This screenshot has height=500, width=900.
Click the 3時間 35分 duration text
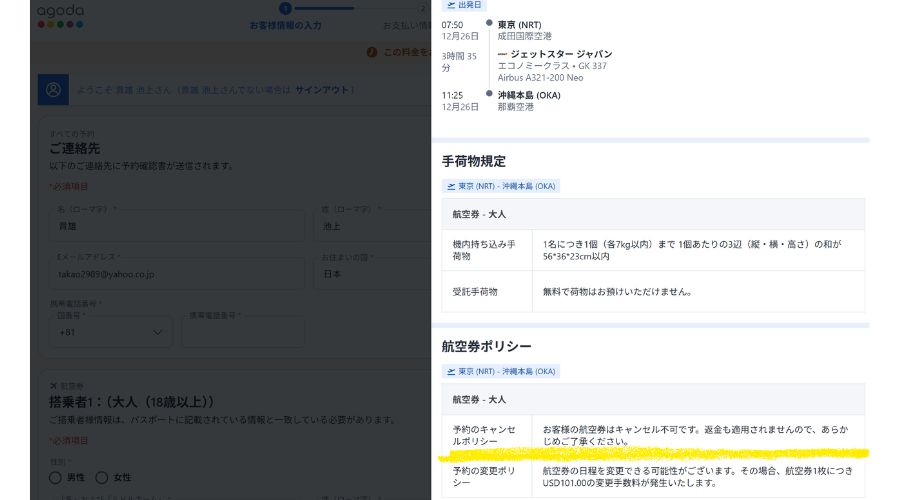pyautogui.click(x=459, y=62)
